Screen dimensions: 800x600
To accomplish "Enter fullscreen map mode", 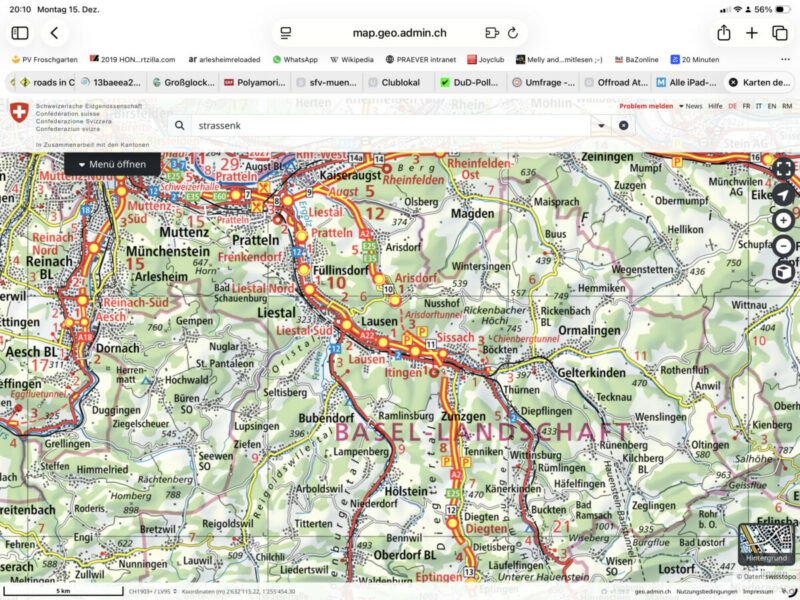I will click(783, 168).
